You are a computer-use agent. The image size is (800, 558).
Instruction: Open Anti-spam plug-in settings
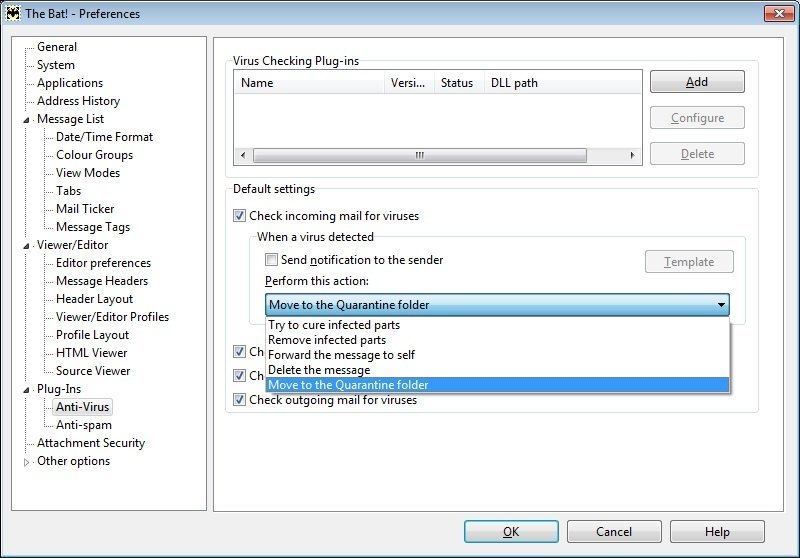pos(84,425)
